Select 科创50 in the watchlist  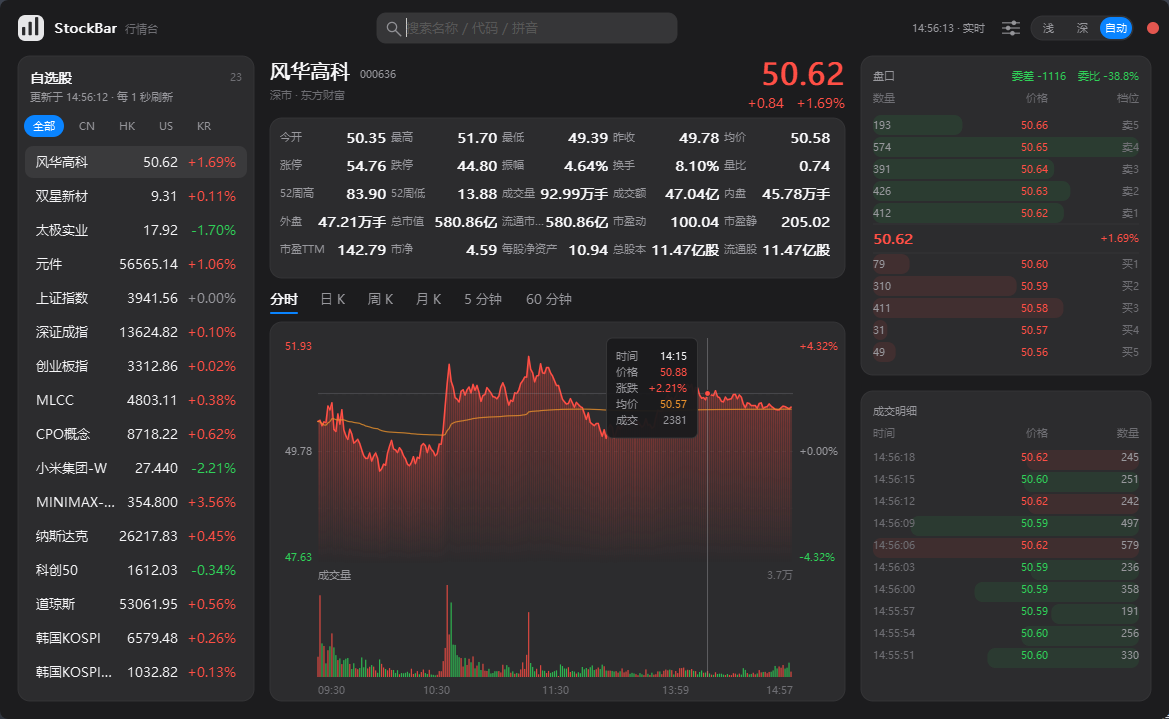(136, 570)
